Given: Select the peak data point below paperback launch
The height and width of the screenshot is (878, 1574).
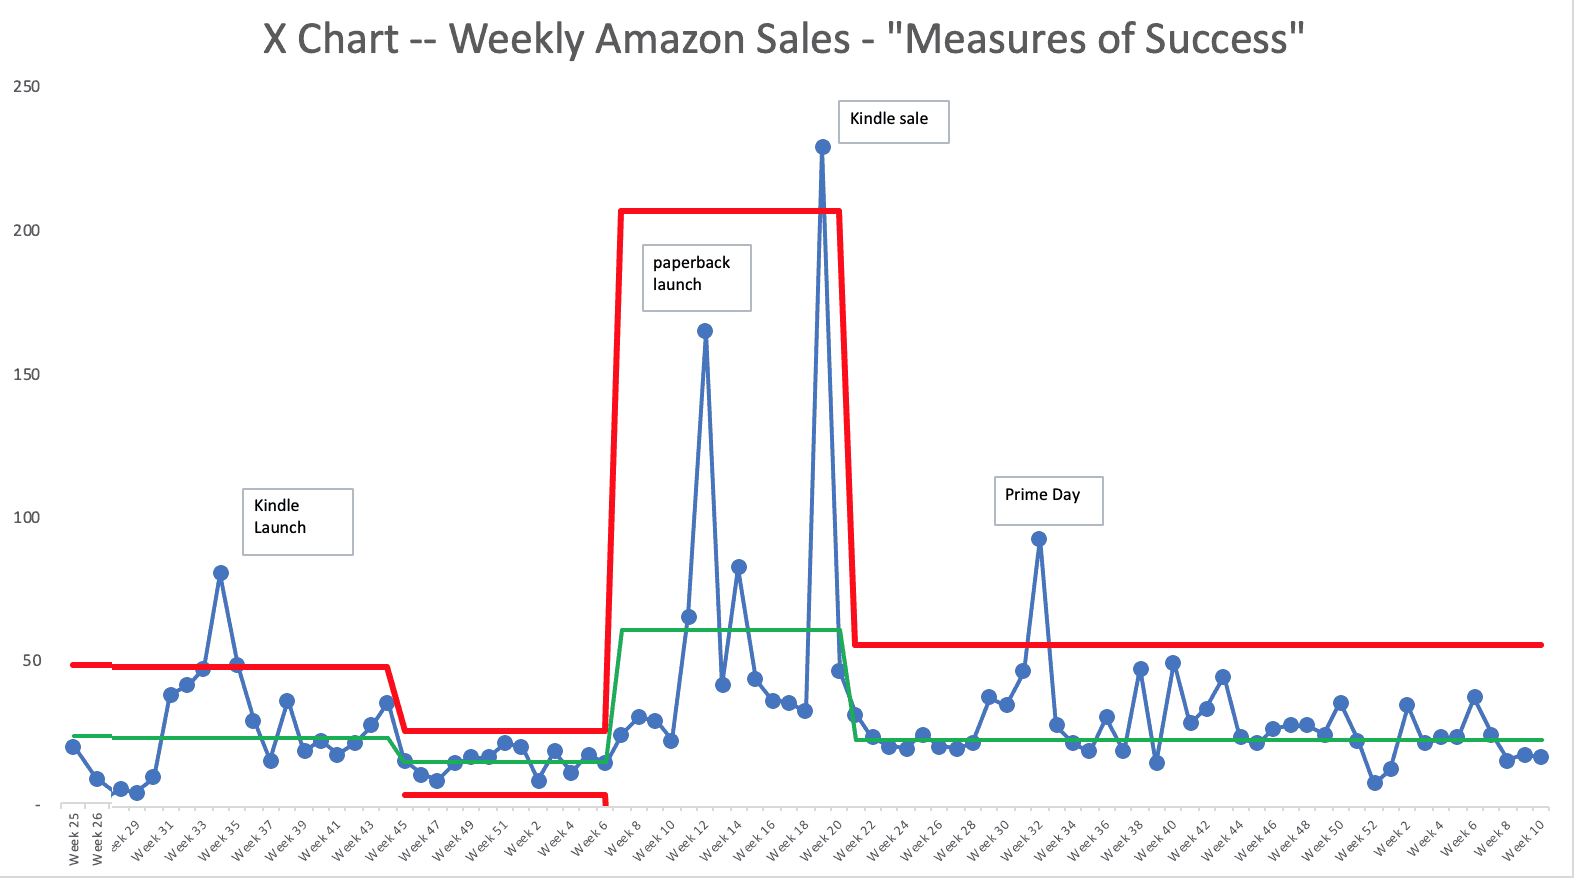Looking at the screenshot, I should click(705, 331).
